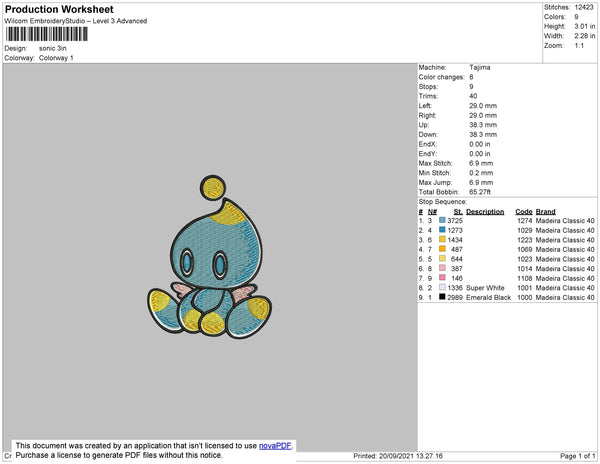Click the 'Emerald Black' description text

coord(489,297)
